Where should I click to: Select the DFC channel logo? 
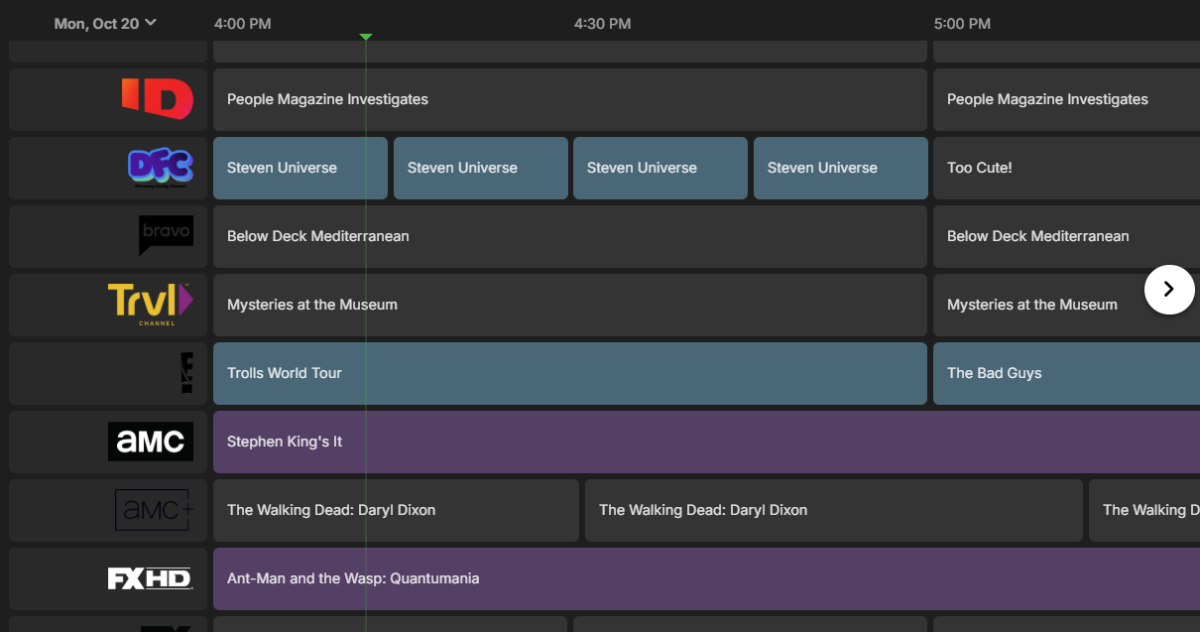tap(160, 168)
